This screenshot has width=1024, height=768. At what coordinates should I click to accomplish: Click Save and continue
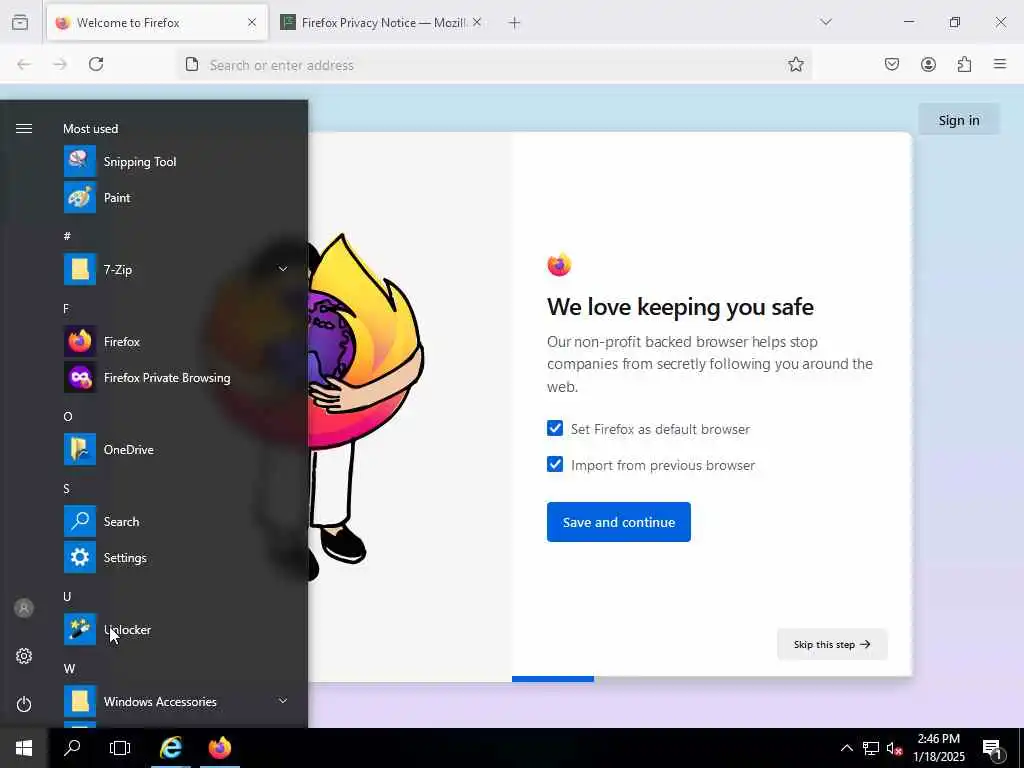618,522
